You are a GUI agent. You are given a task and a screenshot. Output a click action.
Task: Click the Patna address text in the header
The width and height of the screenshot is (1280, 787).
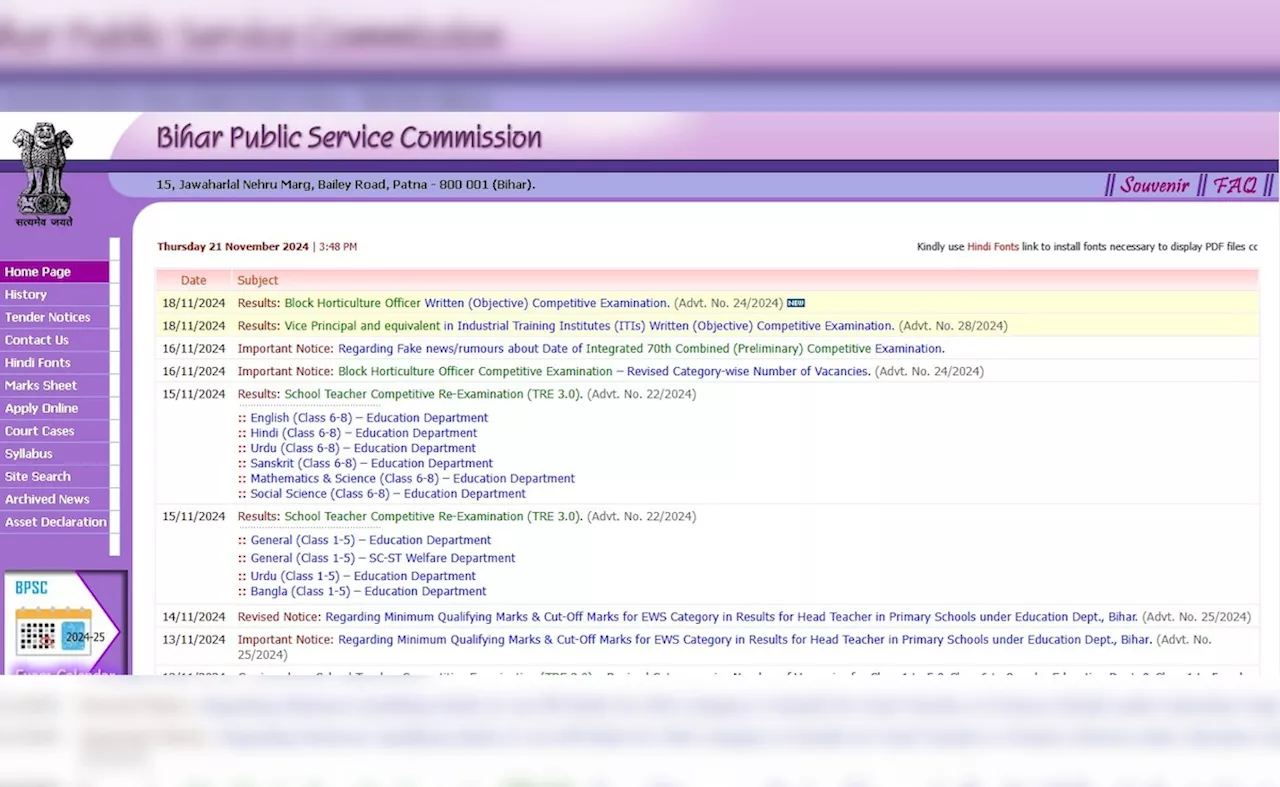tap(346, 185)
